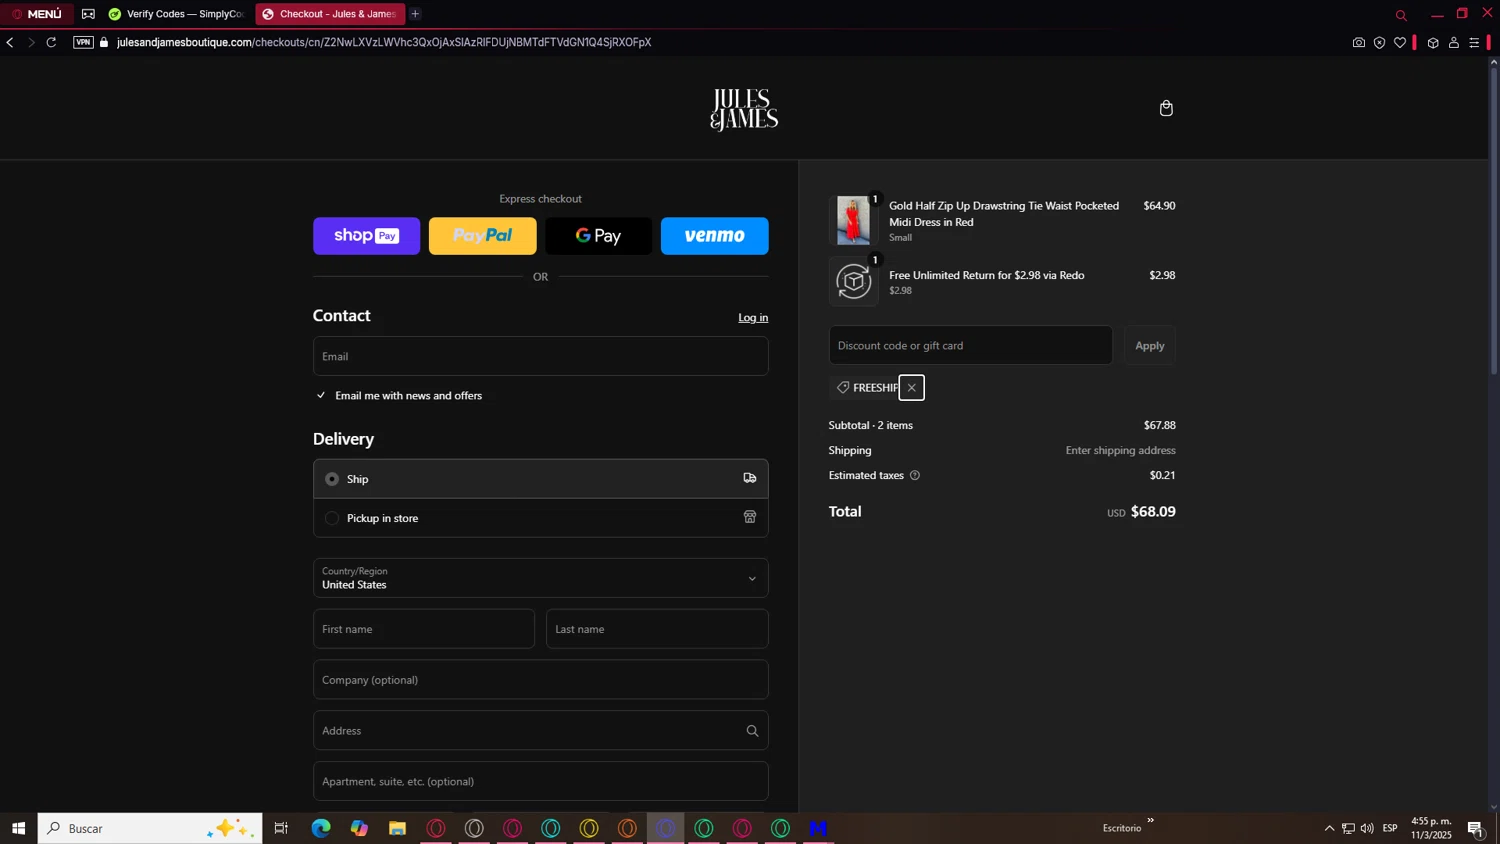Click the Last name field
1500x844 pixels.
(x=657, y=629)
